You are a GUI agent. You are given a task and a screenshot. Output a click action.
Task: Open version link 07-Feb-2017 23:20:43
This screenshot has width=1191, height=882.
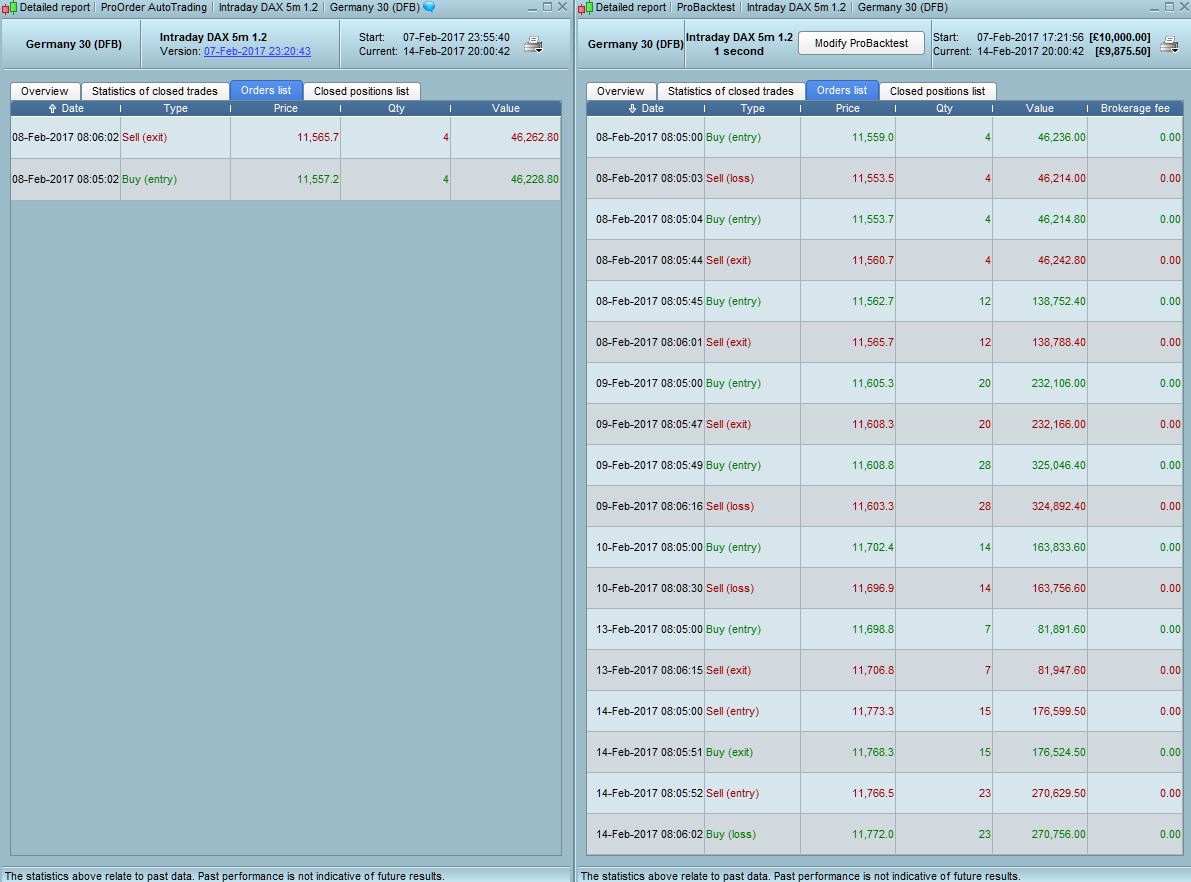pyautogui.click(x=257, y=52)
